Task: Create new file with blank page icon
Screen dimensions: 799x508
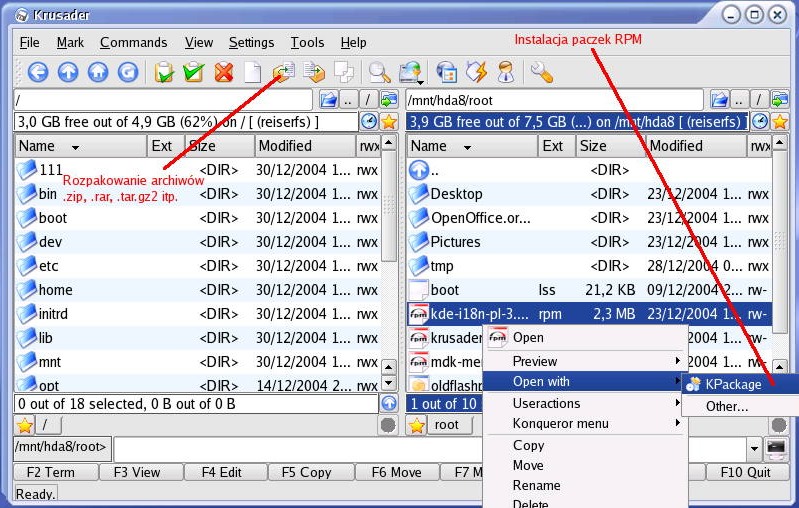Action: click(253, 72)
